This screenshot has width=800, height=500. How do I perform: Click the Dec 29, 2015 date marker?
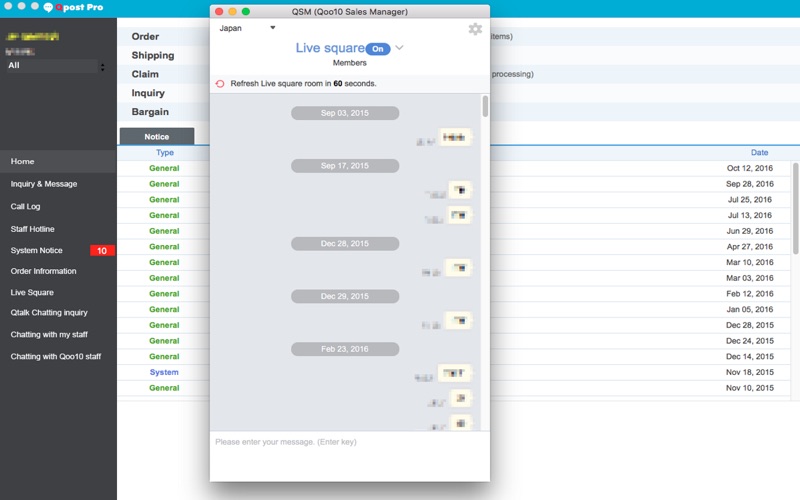(345, 296)
